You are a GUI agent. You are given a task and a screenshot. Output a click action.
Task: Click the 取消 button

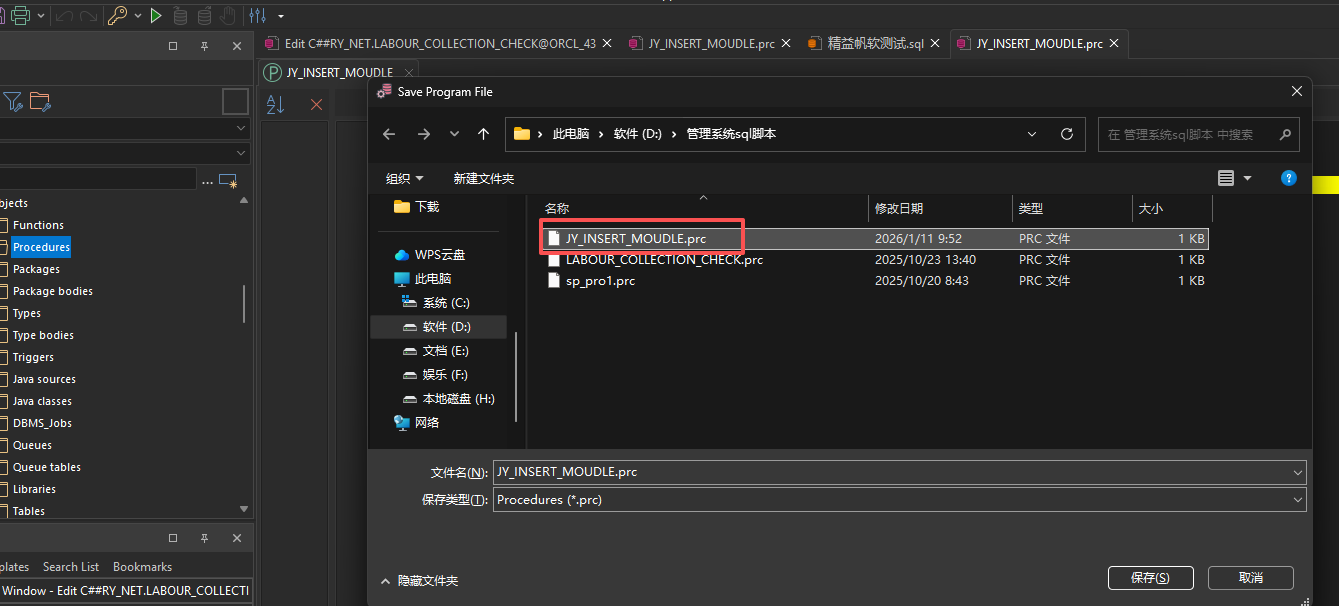click(1251, 578)
